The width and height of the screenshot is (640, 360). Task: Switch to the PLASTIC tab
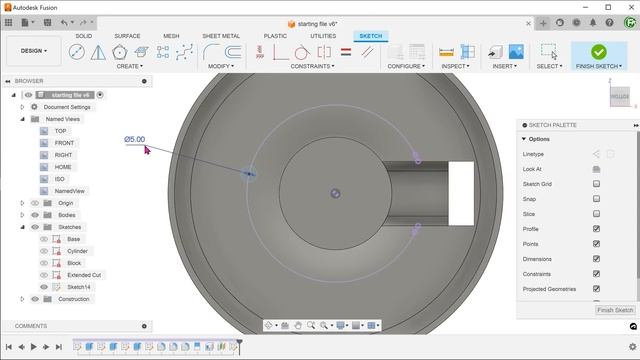(x=275, y=36)
